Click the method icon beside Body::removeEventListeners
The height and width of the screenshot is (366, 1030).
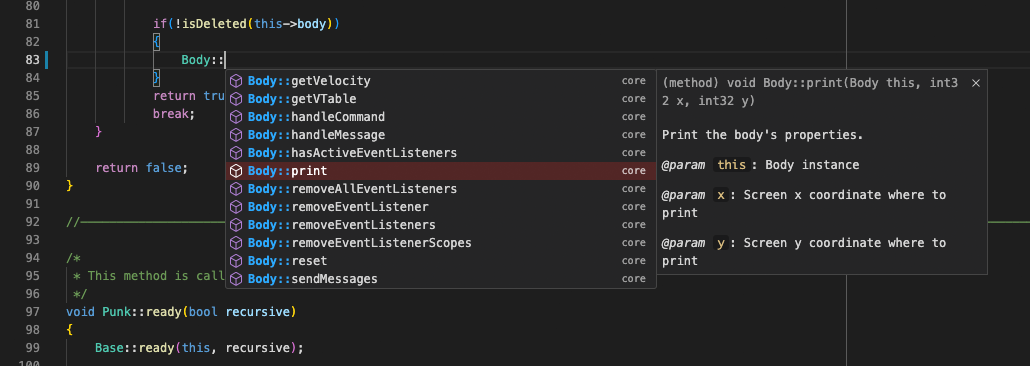point(236,225)
